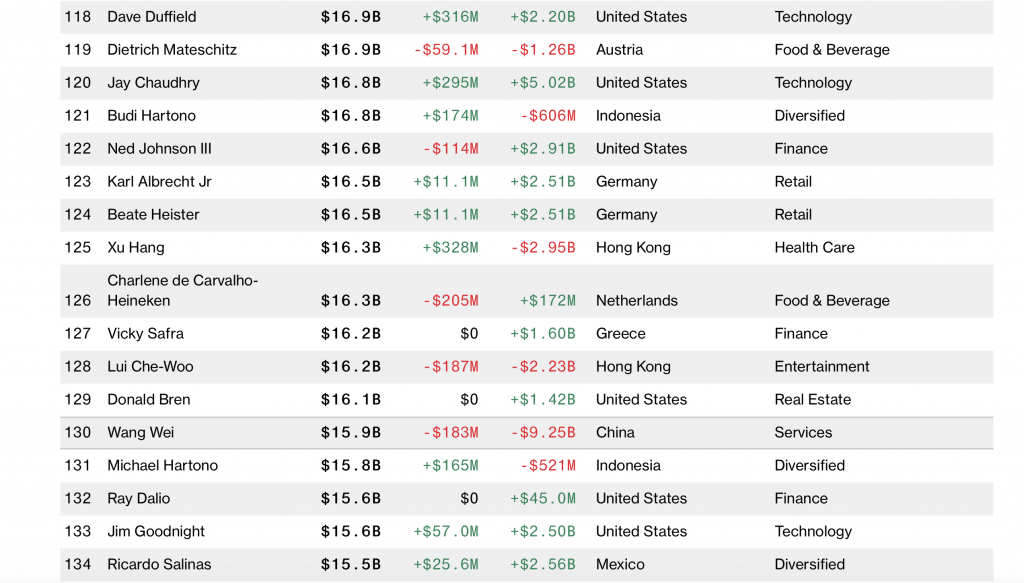The height and width of the screenshot is (583, 1024).
Task: Open Michael Hartono's profile
Action: click(162, 466)
